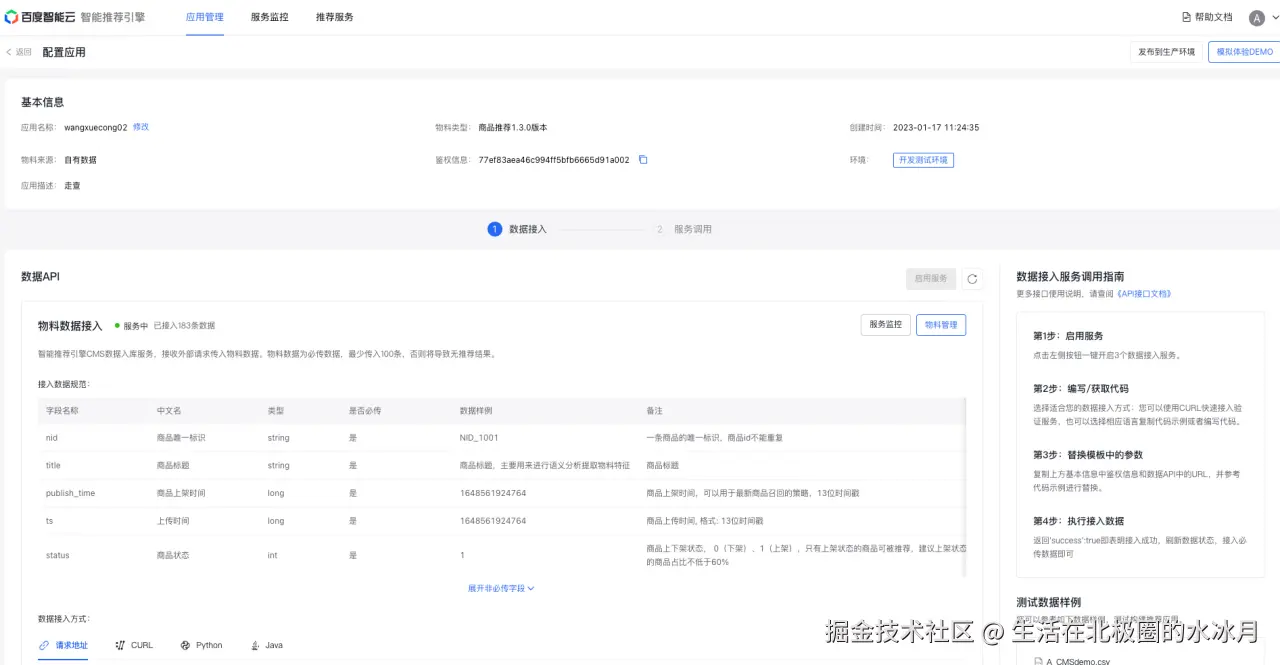
Task: Click 修改 link next to app name
Action: click(x=141, y=127)
